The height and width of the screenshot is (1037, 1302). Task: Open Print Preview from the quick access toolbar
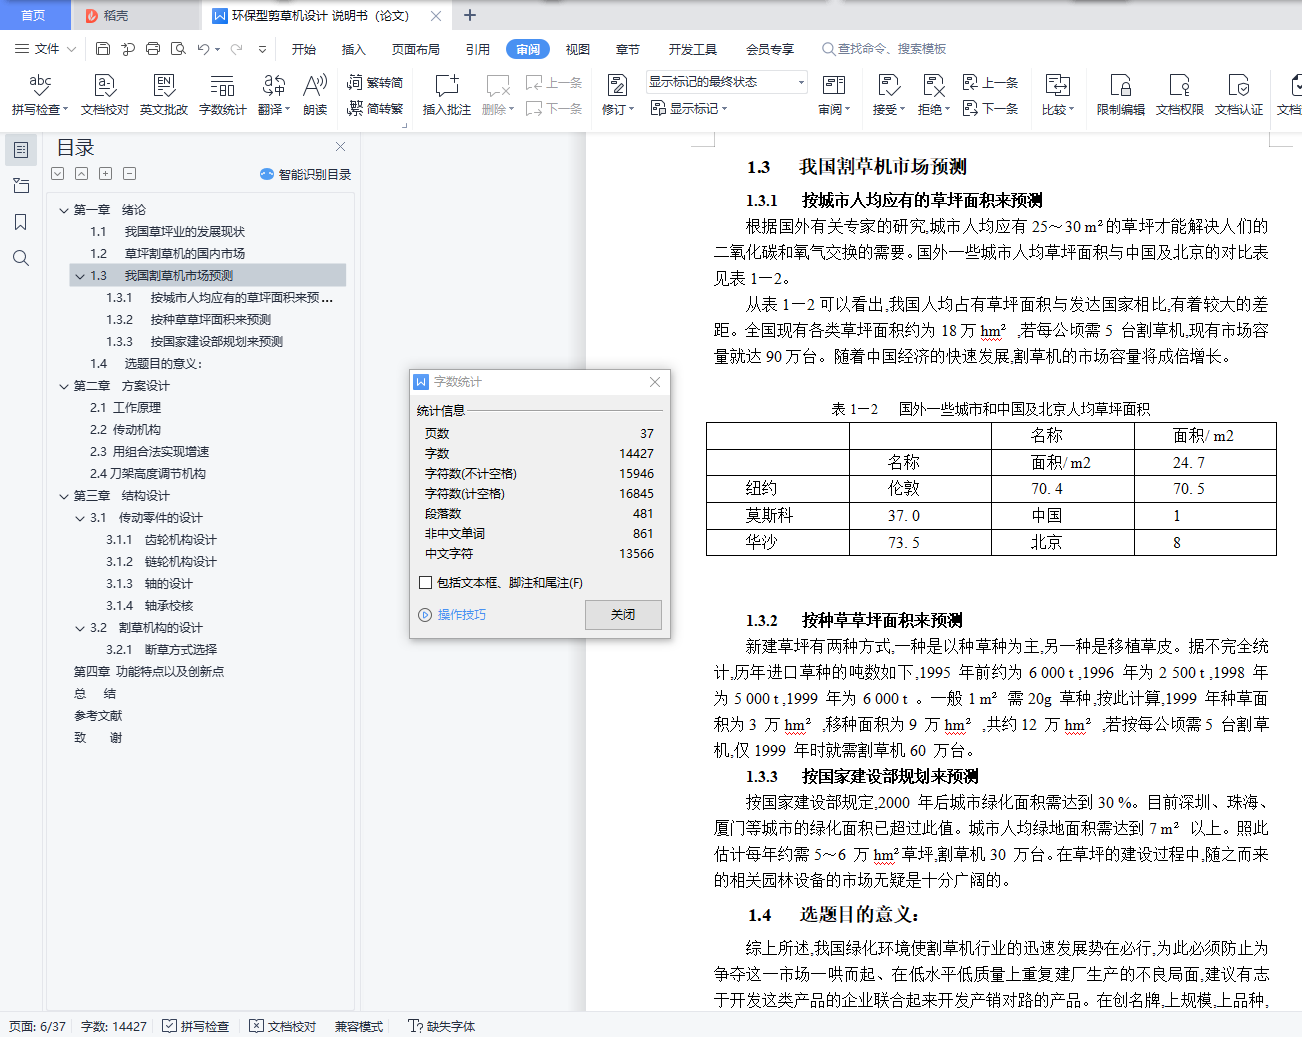pyautogui.click(x=178, y=49)
